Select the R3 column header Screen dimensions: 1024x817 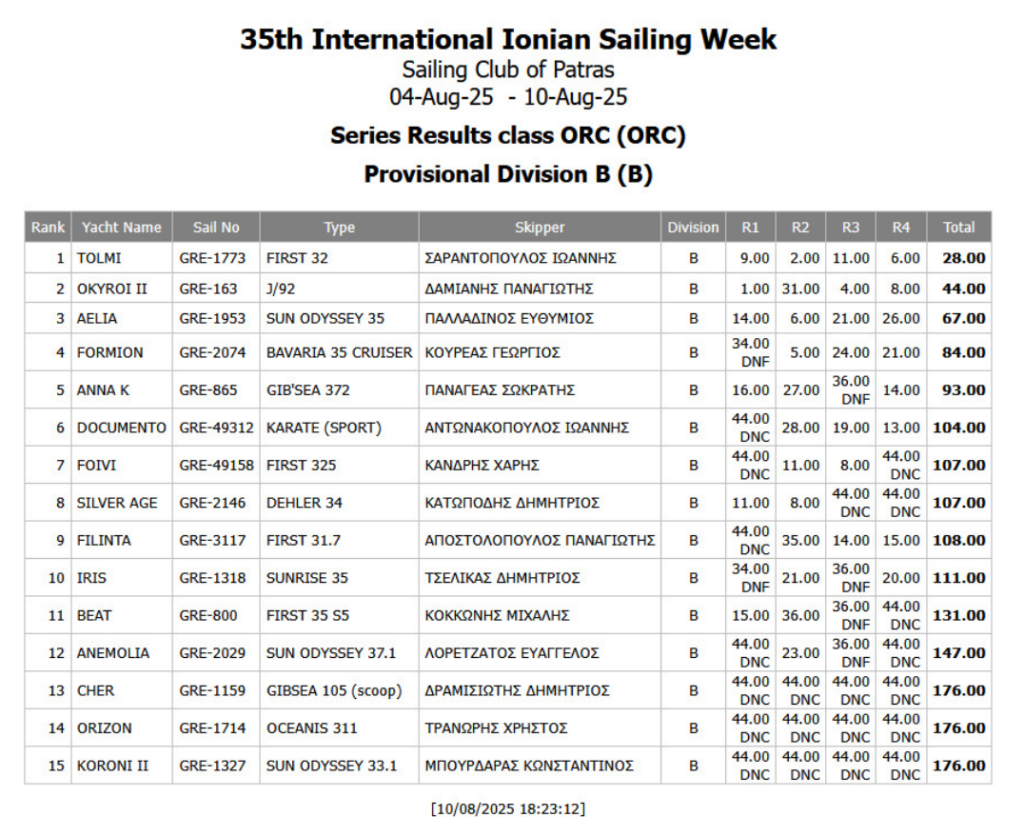click(850, 227)
